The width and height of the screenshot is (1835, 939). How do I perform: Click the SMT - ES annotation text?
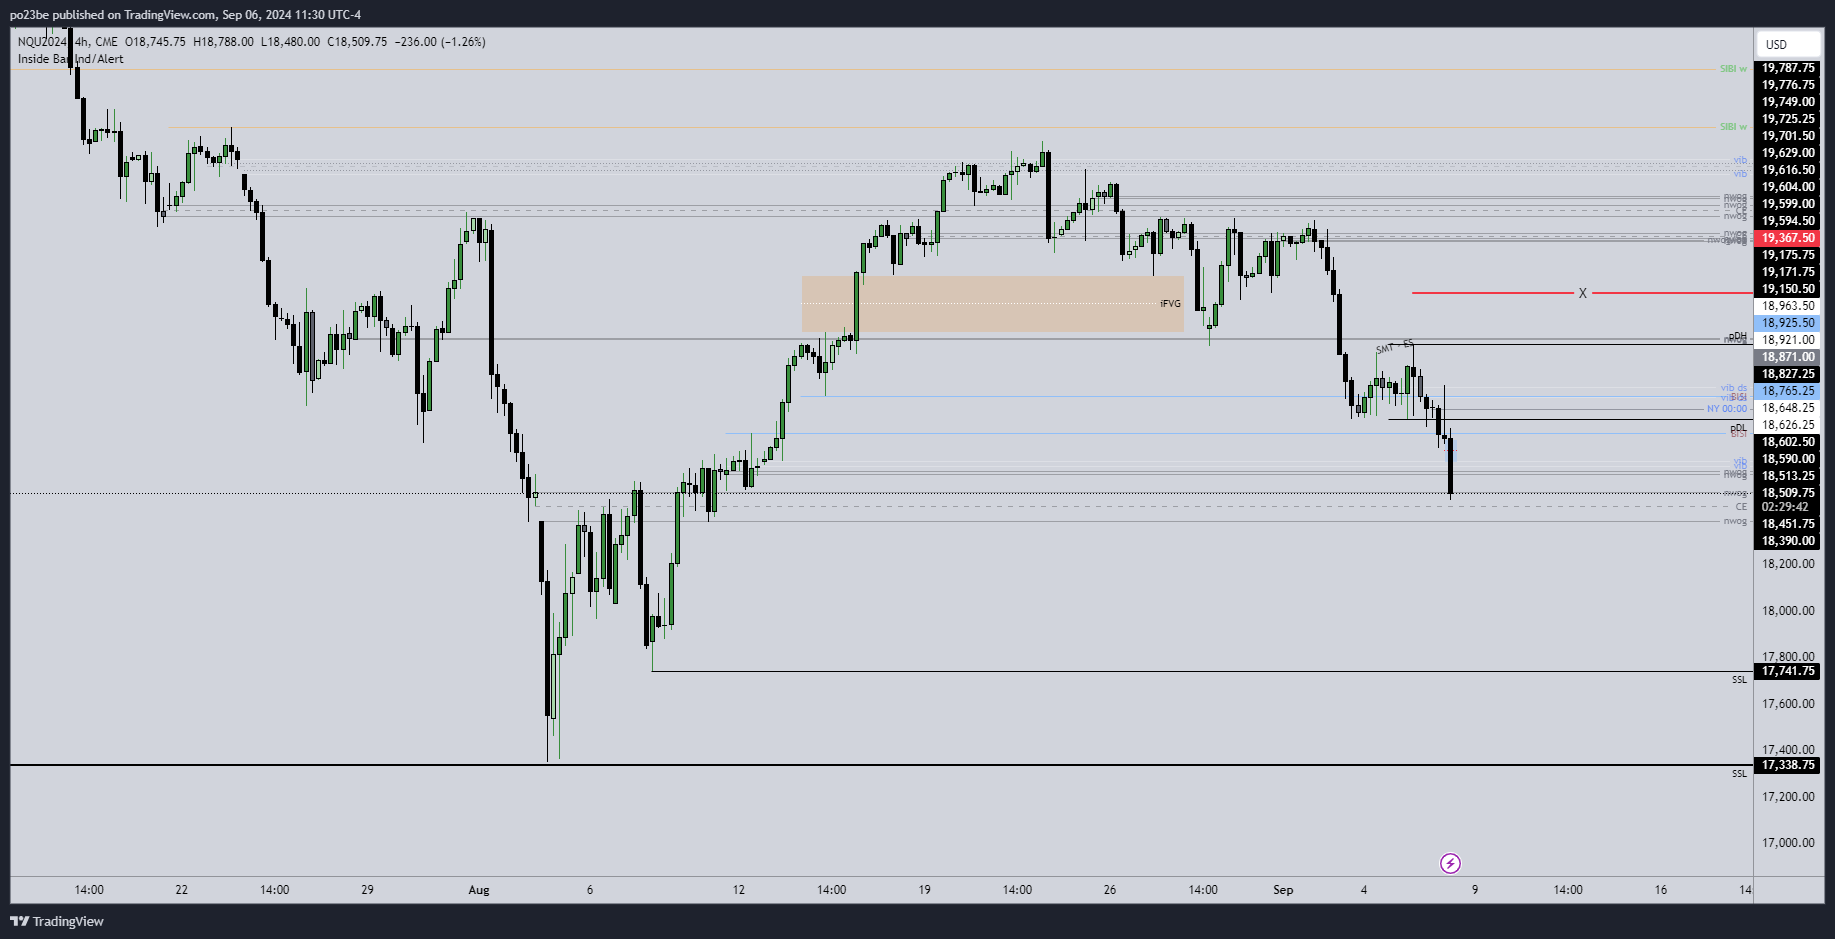tap(1394, 347)
